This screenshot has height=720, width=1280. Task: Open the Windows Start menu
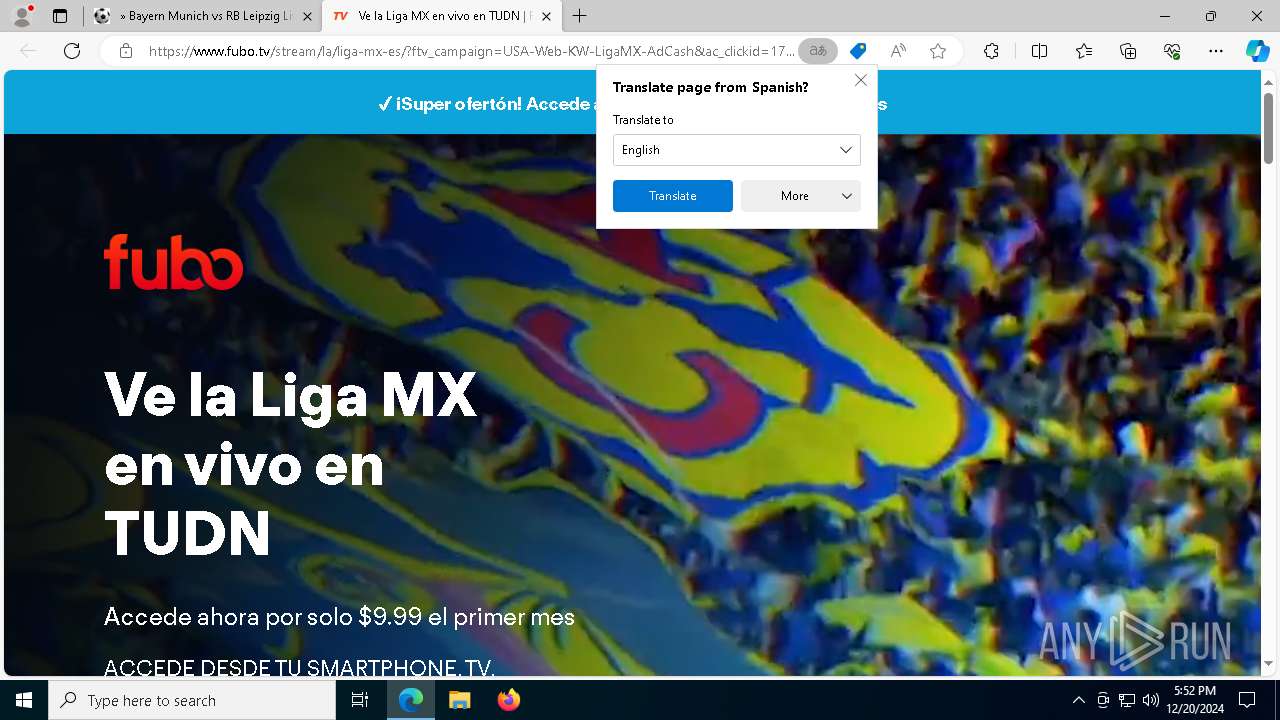(x=24, y=700)
